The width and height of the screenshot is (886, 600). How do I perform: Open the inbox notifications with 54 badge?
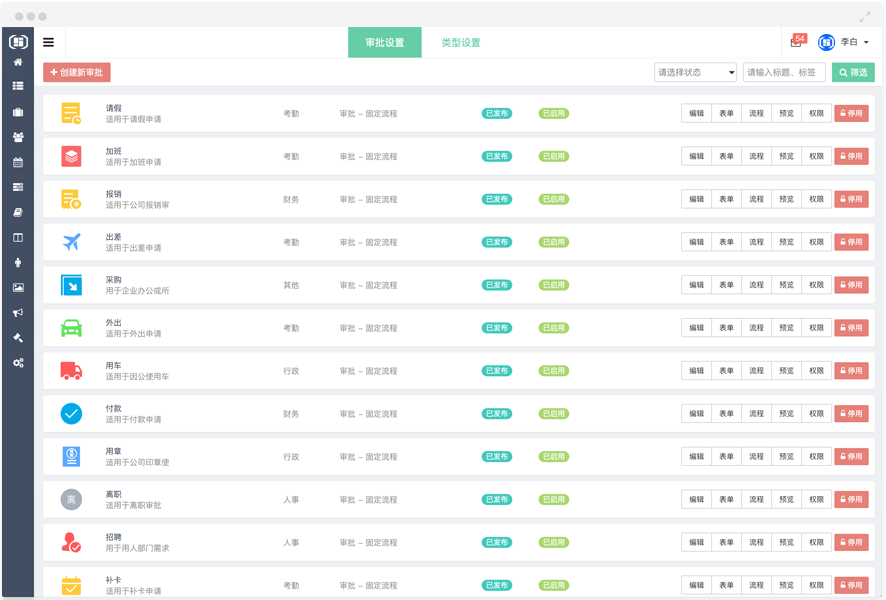click(x=796, y=42)
